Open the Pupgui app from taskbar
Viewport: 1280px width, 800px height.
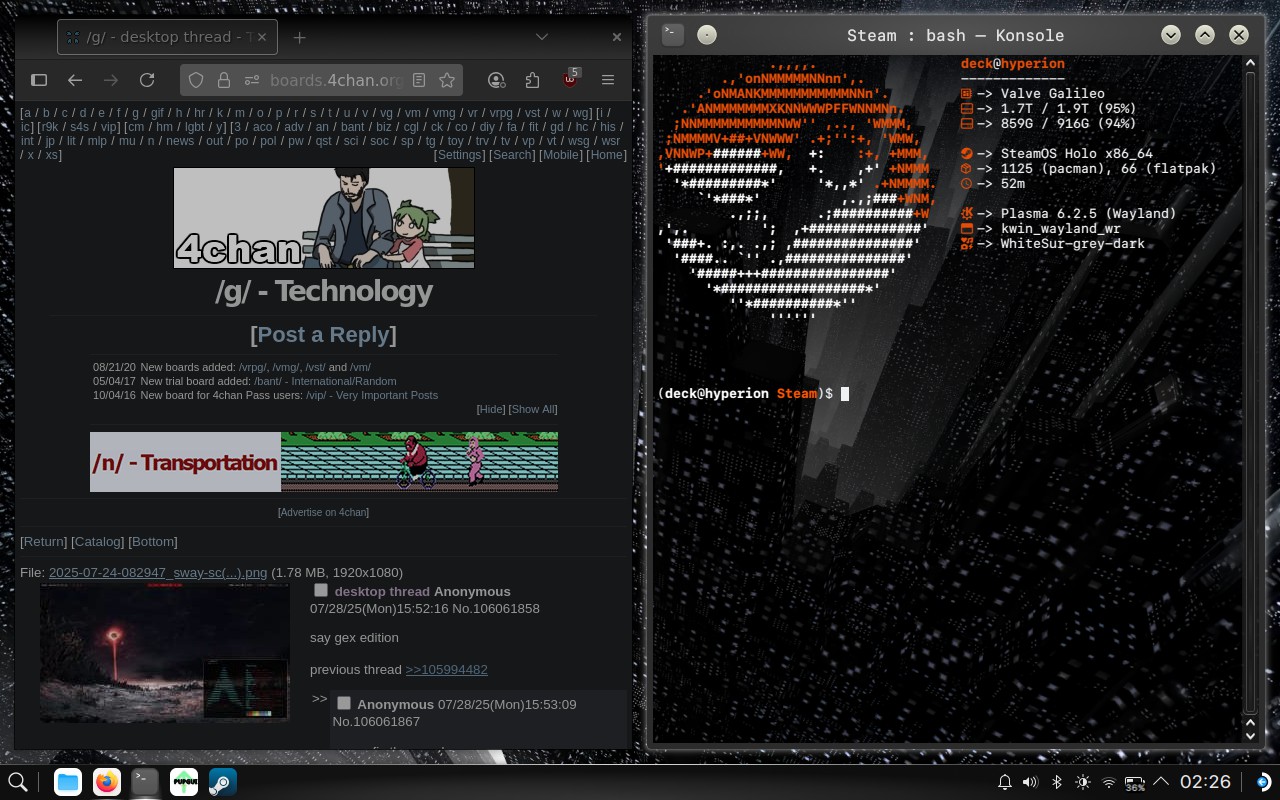click(x=184, y=782)
